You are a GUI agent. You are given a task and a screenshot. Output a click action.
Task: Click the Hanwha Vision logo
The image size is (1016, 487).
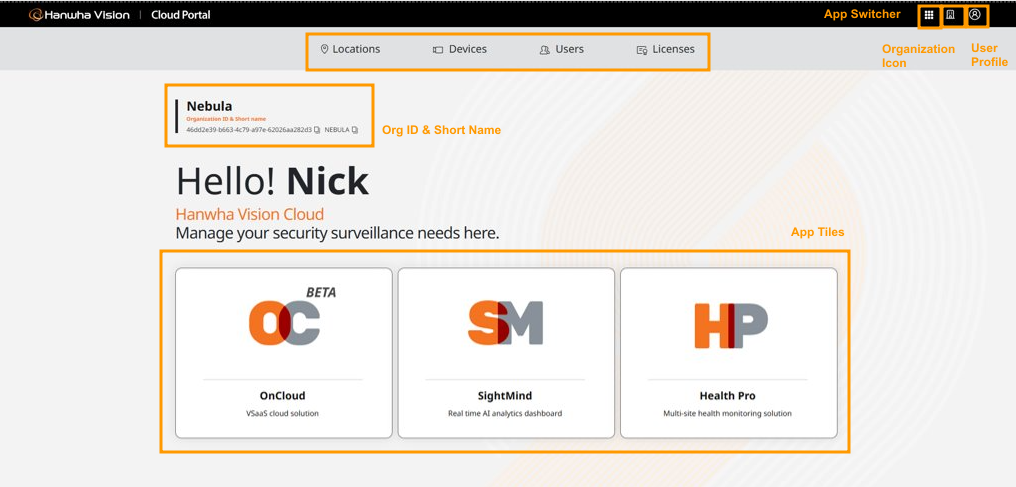click(79, 15)
